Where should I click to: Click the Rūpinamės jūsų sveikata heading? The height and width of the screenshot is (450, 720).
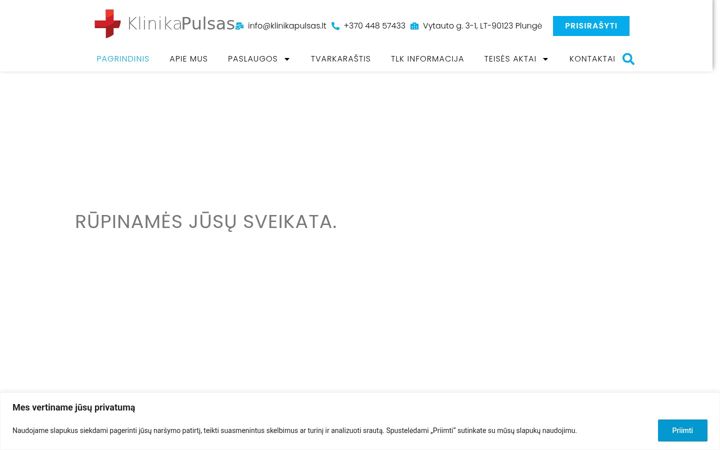[206, 221]
